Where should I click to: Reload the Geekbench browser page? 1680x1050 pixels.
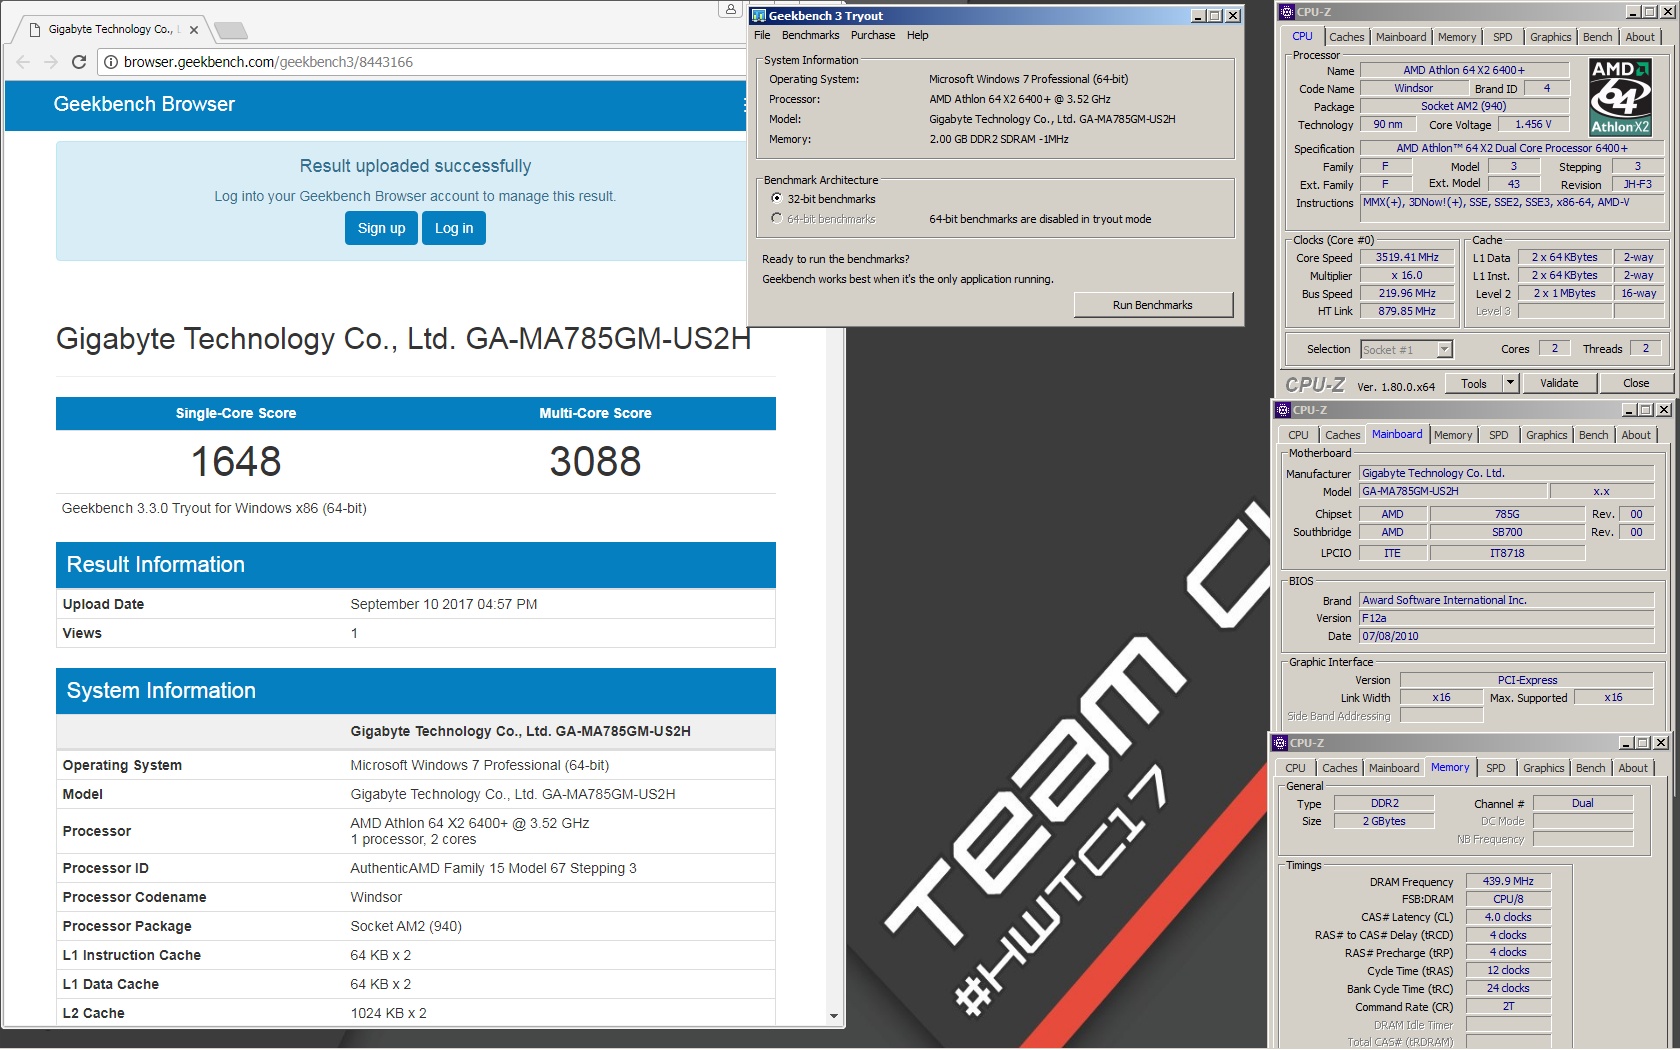point(79,62)
